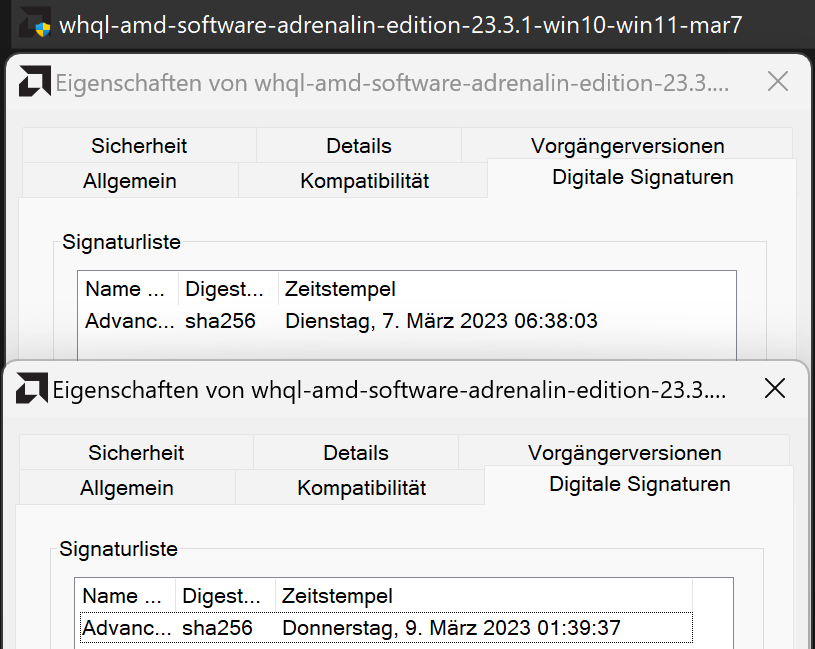
Task: Close the second properties dialog
Action: [x=775, y=389]
